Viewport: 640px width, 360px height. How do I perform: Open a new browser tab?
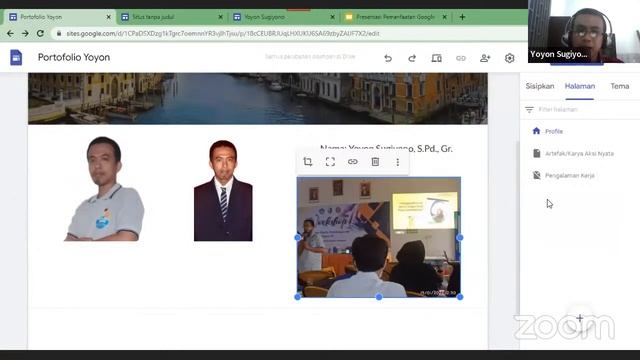462,17
